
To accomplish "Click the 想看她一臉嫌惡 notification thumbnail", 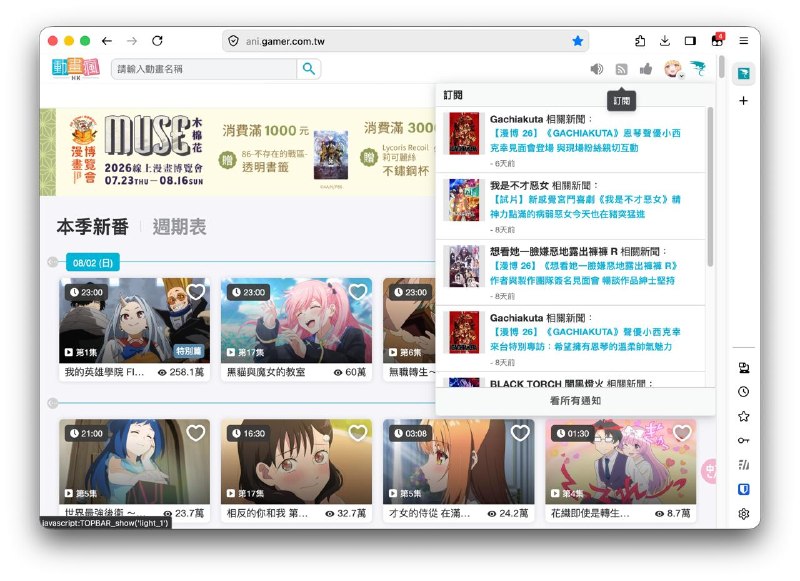I will coord(464,266).
